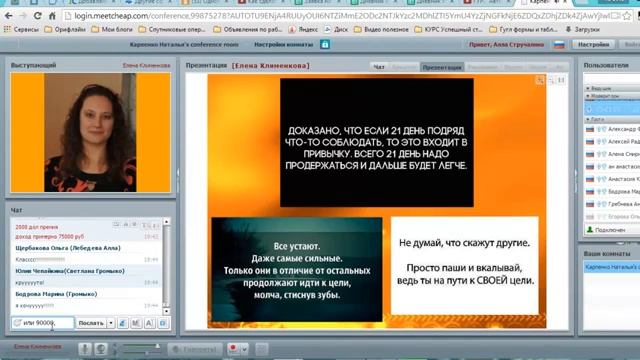The width and height of the screenshot is (640, 360).
Task: Click the red record button
Action: [233, 349]
